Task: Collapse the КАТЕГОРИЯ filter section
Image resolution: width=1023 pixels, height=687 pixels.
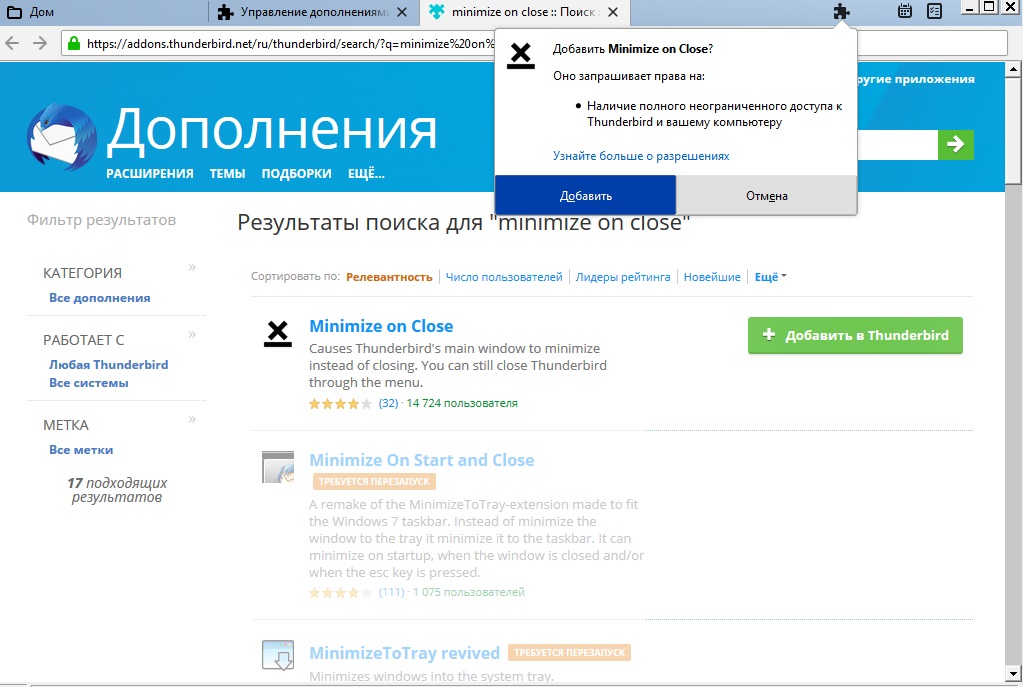Action: 192,267
